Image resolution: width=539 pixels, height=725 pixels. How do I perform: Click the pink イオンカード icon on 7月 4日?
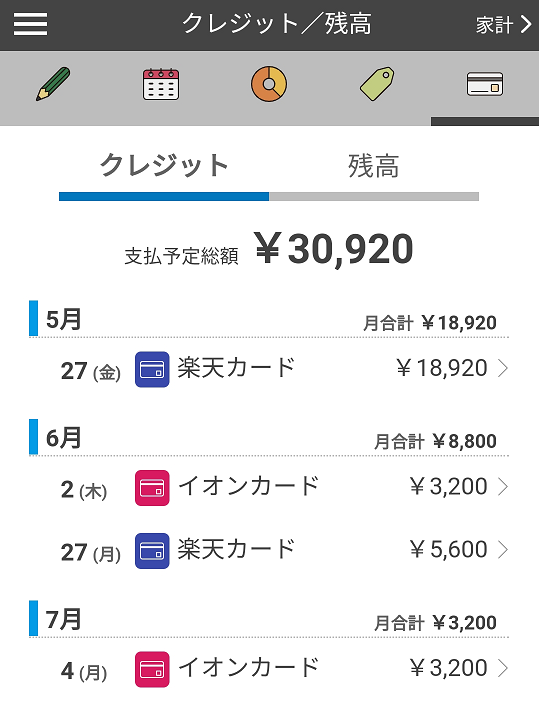pyautogui.click(x=152, y=669)
